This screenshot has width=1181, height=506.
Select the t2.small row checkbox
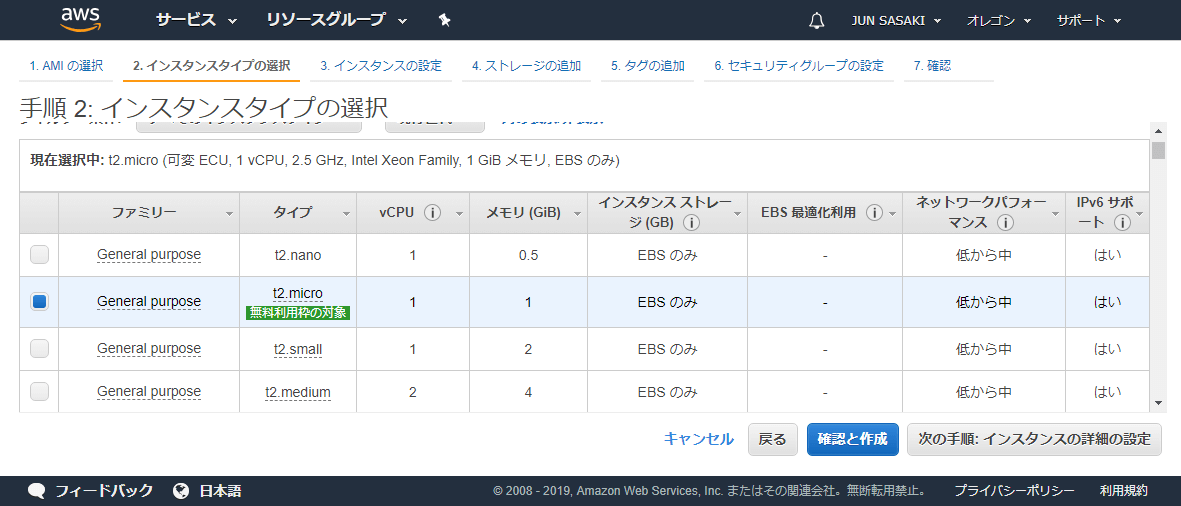pyautogui.click(x=39, y=349)
